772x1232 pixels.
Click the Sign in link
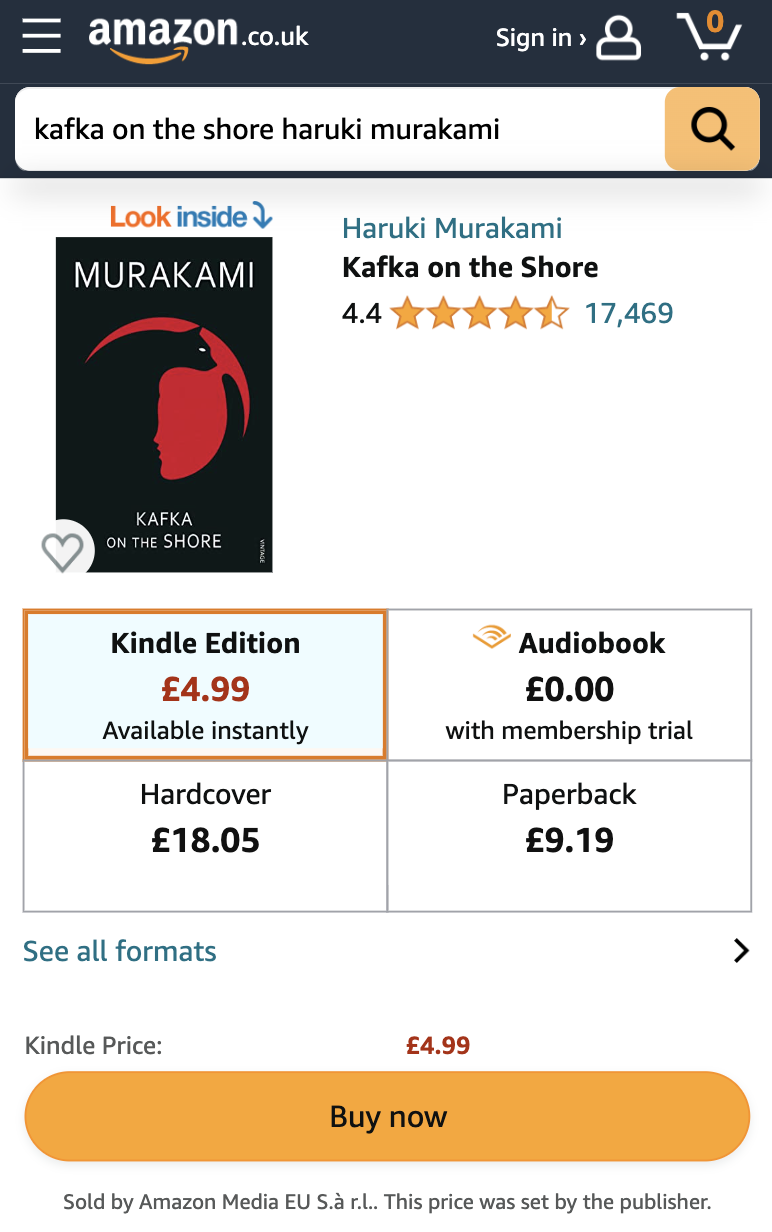click(540, 38)
